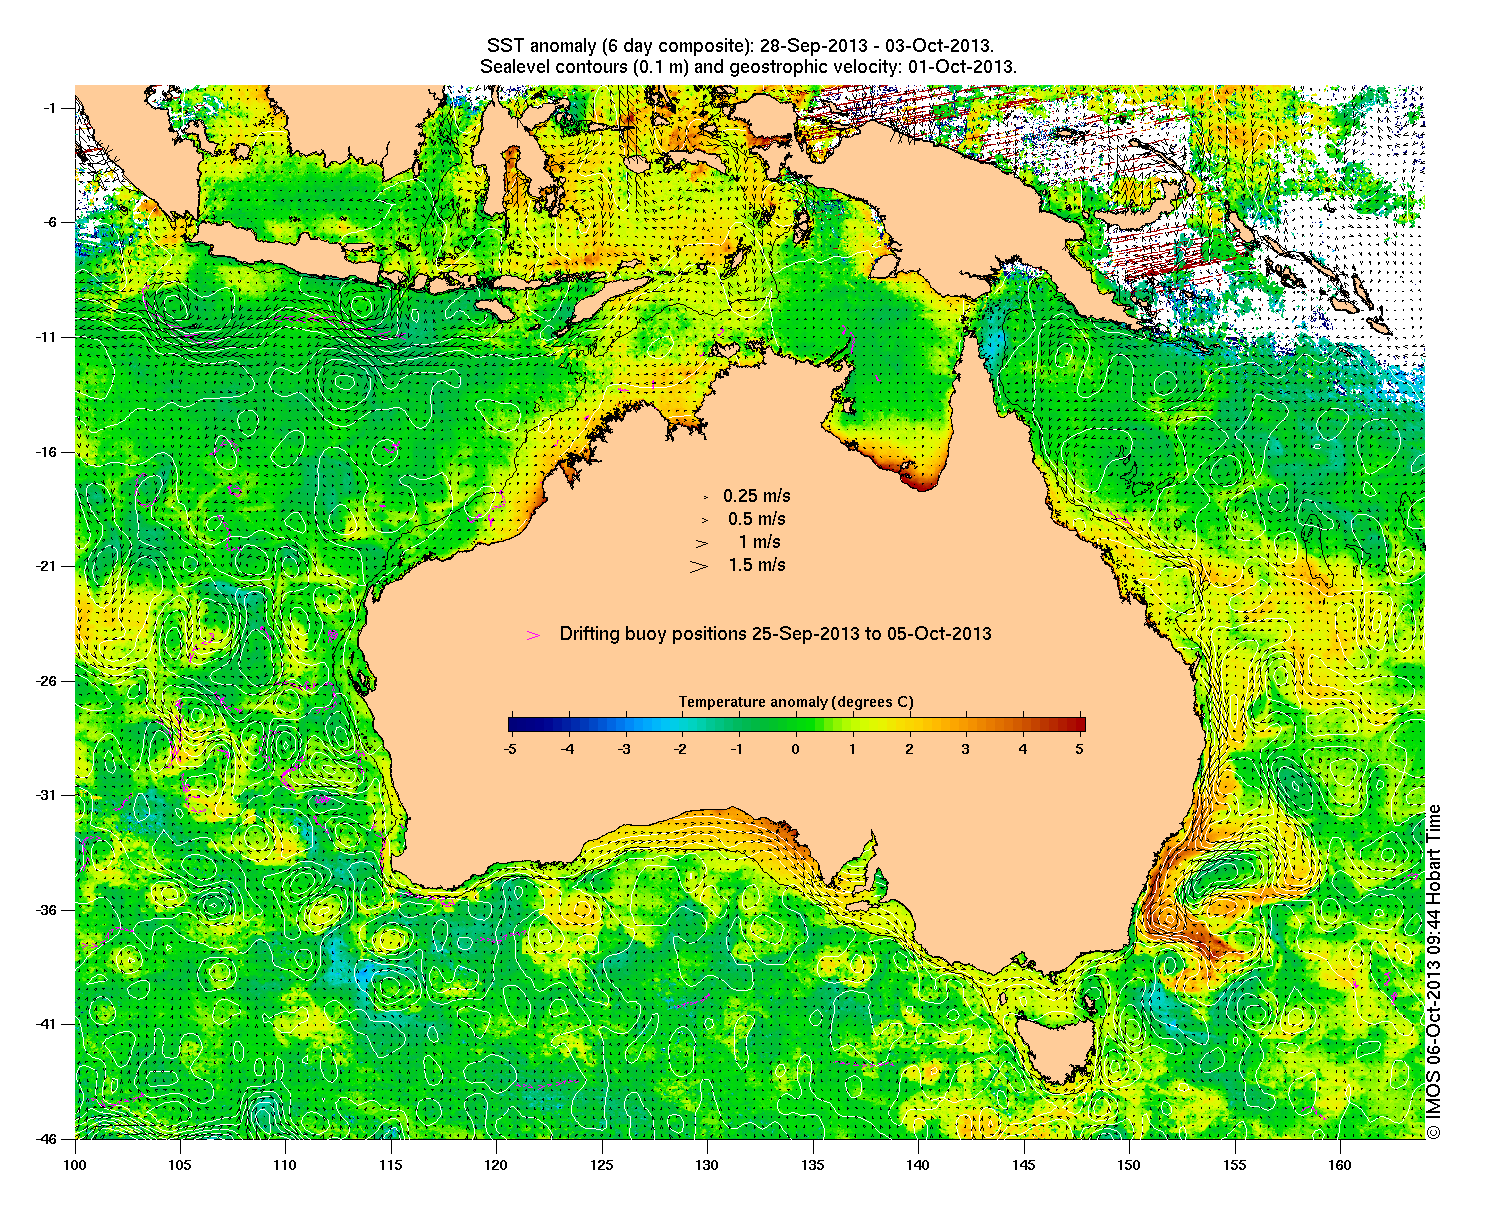Click the colorbar tick label -2
The image size is (1500, 1225).
coord(681,748)
